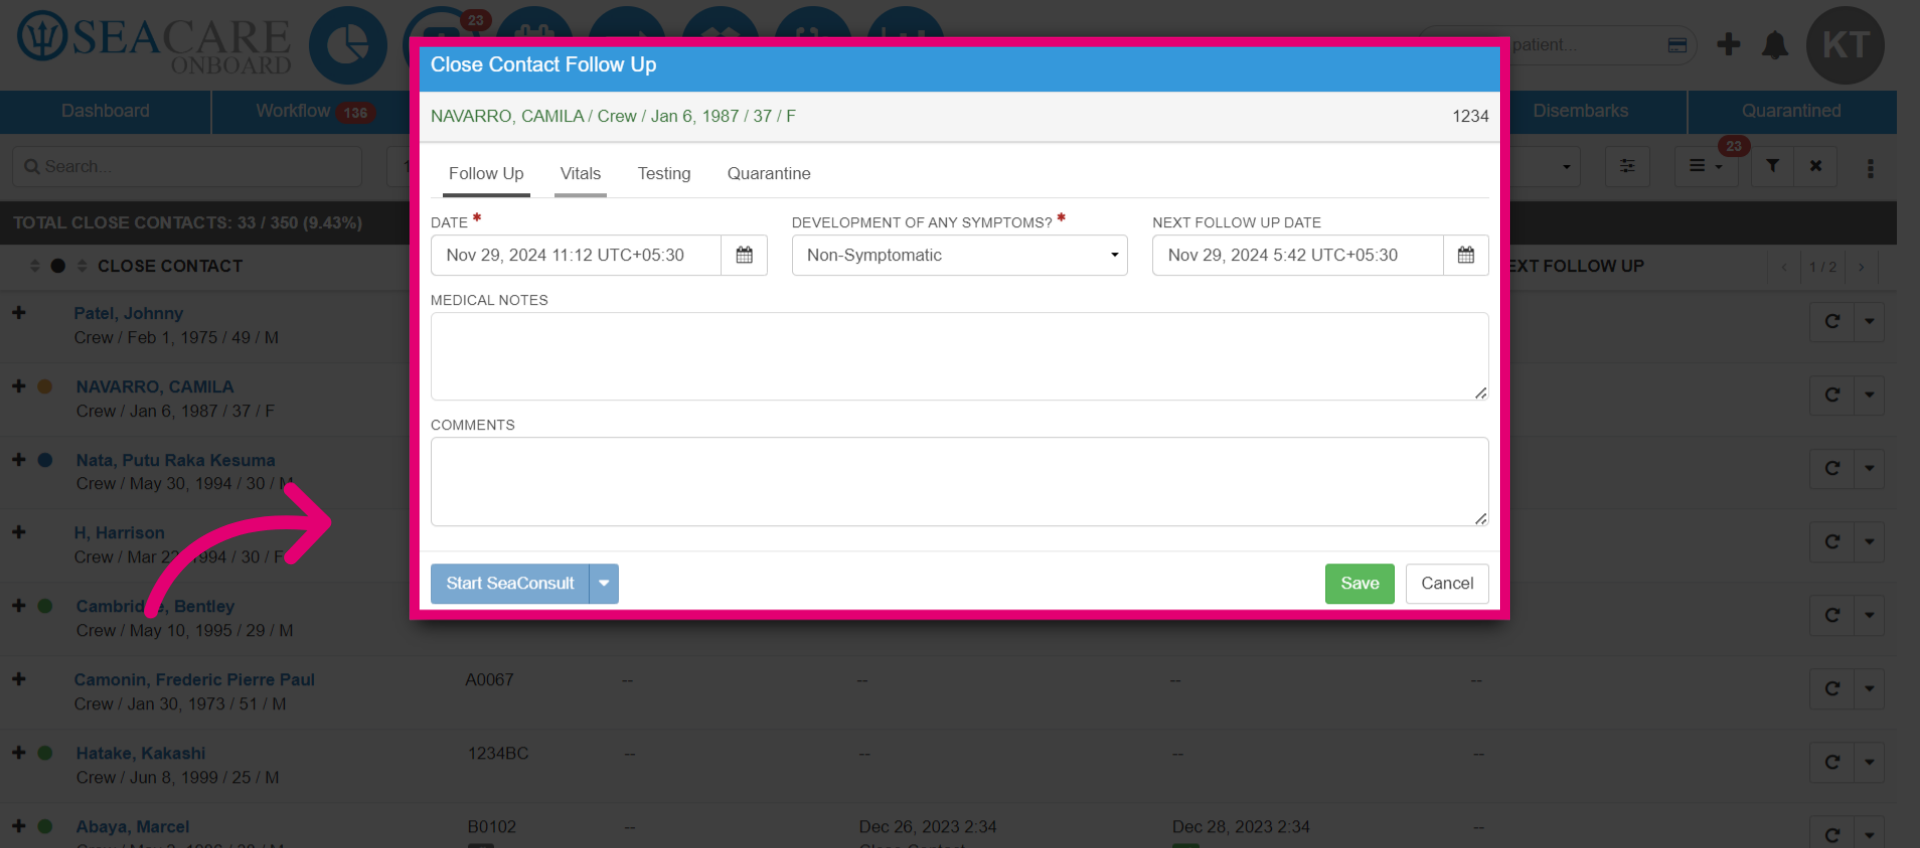Open the Next Follow Up Date calendar picker
This screenshot has height=848, width=1920.
(1465, 255)
